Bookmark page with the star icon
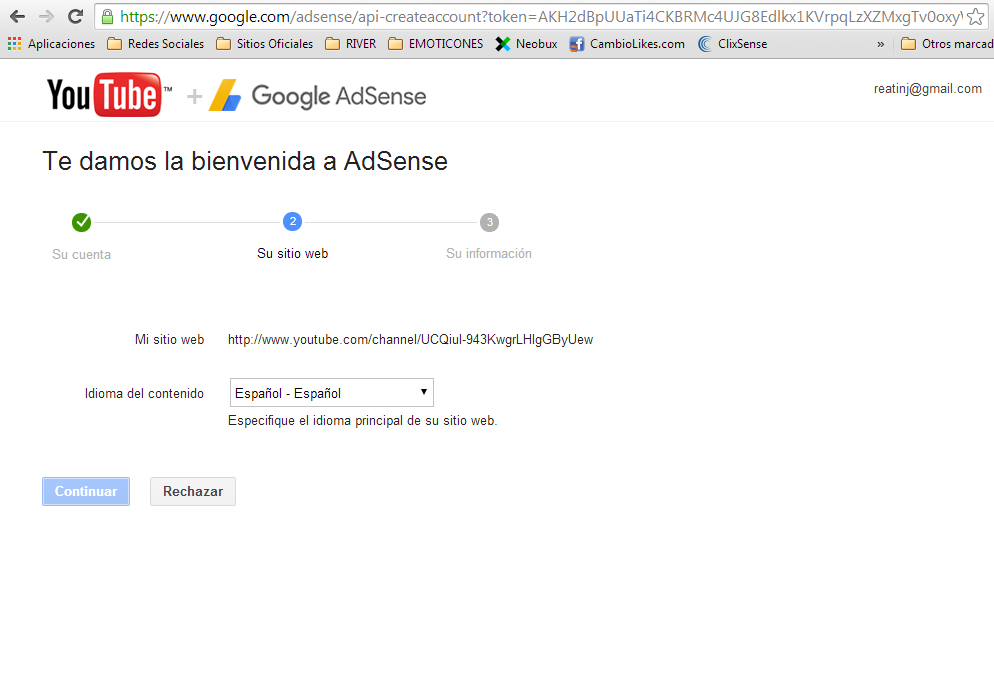994x696 pixels. pos(976,16)
